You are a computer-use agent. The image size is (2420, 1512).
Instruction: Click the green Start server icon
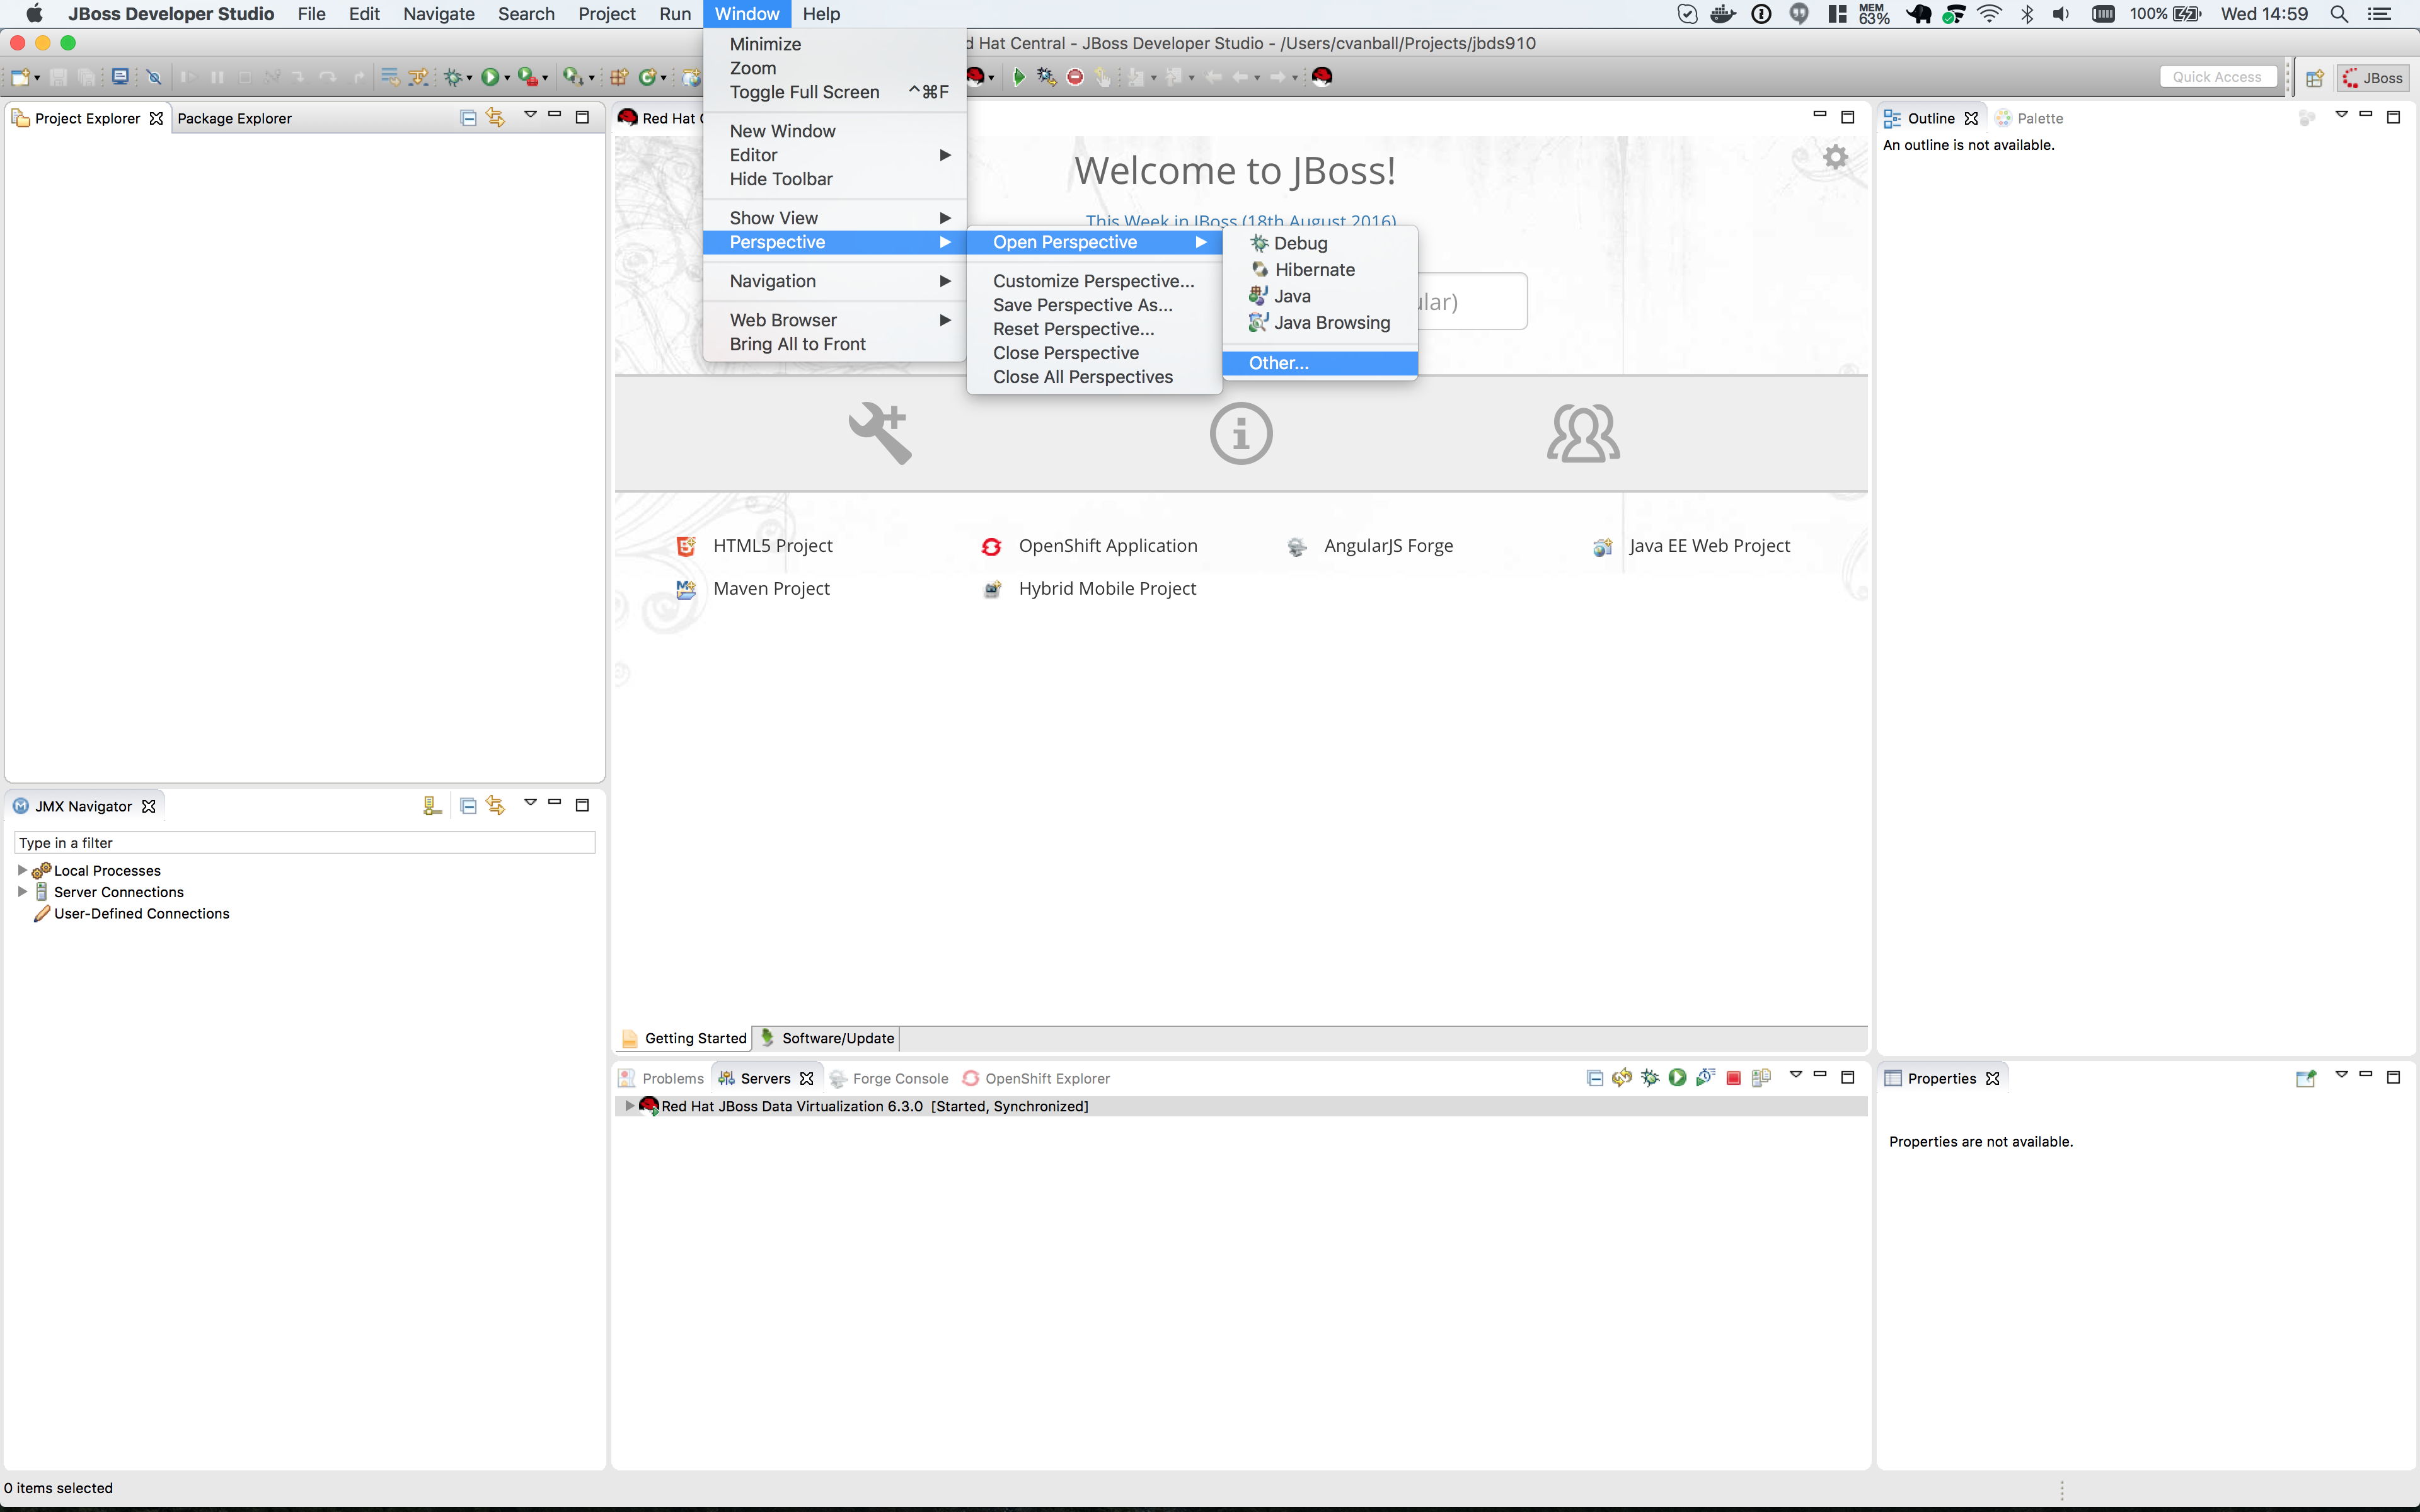pos(1678,1078)
